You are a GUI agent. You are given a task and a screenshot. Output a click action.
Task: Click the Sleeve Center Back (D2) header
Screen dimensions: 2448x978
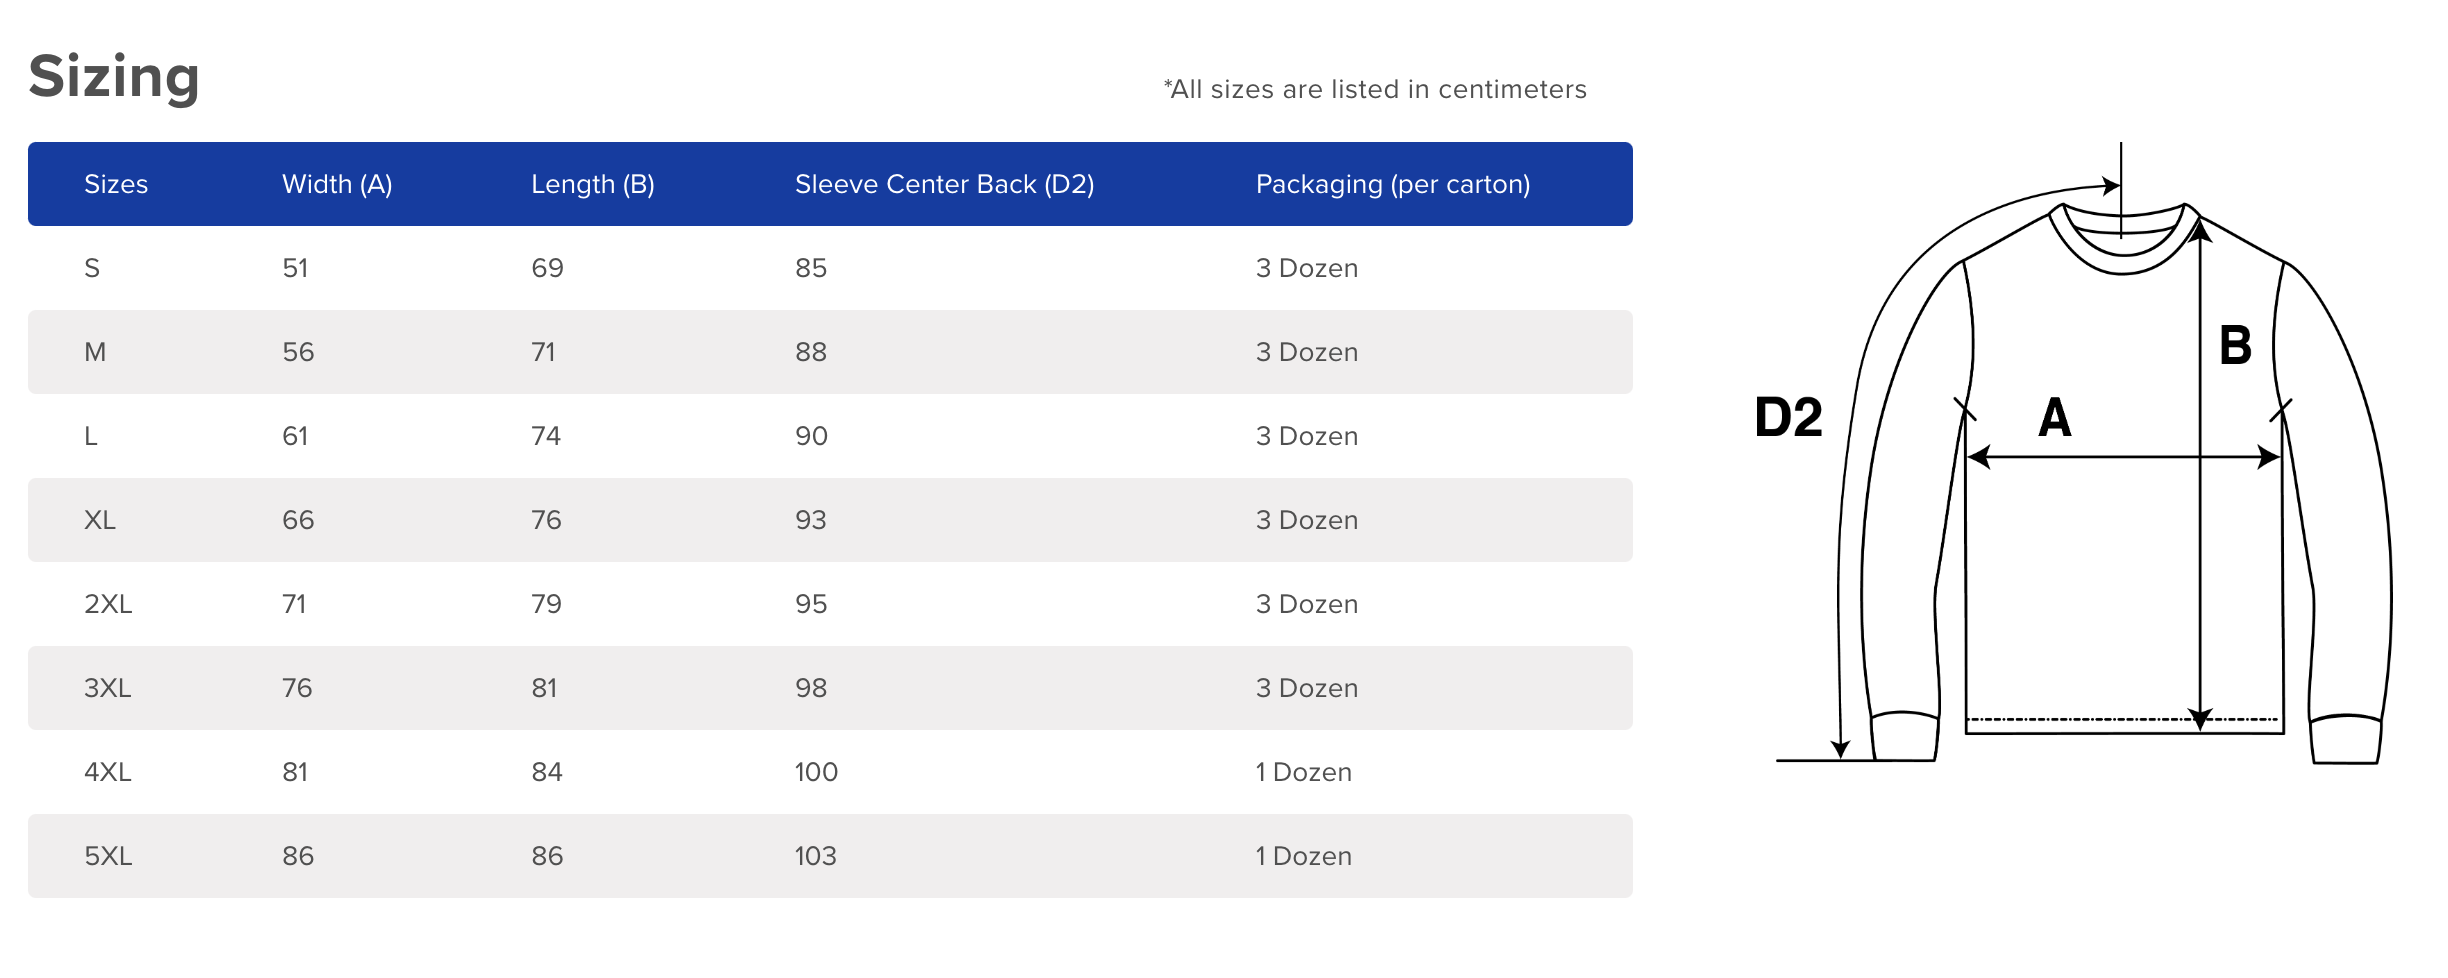pyautogui.click(x=945, y=184)
